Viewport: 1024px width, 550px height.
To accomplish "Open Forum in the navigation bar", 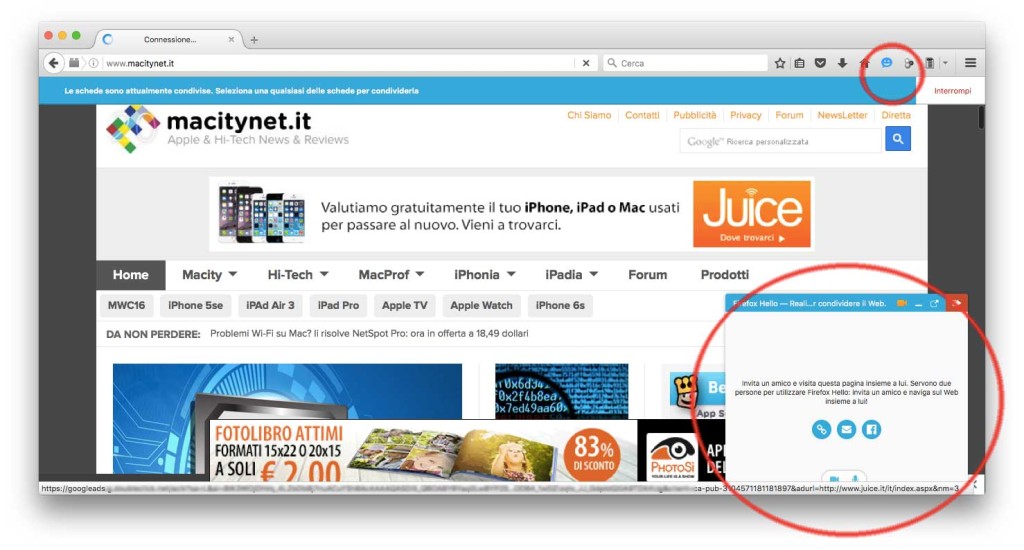I will [x=648, y=275].
